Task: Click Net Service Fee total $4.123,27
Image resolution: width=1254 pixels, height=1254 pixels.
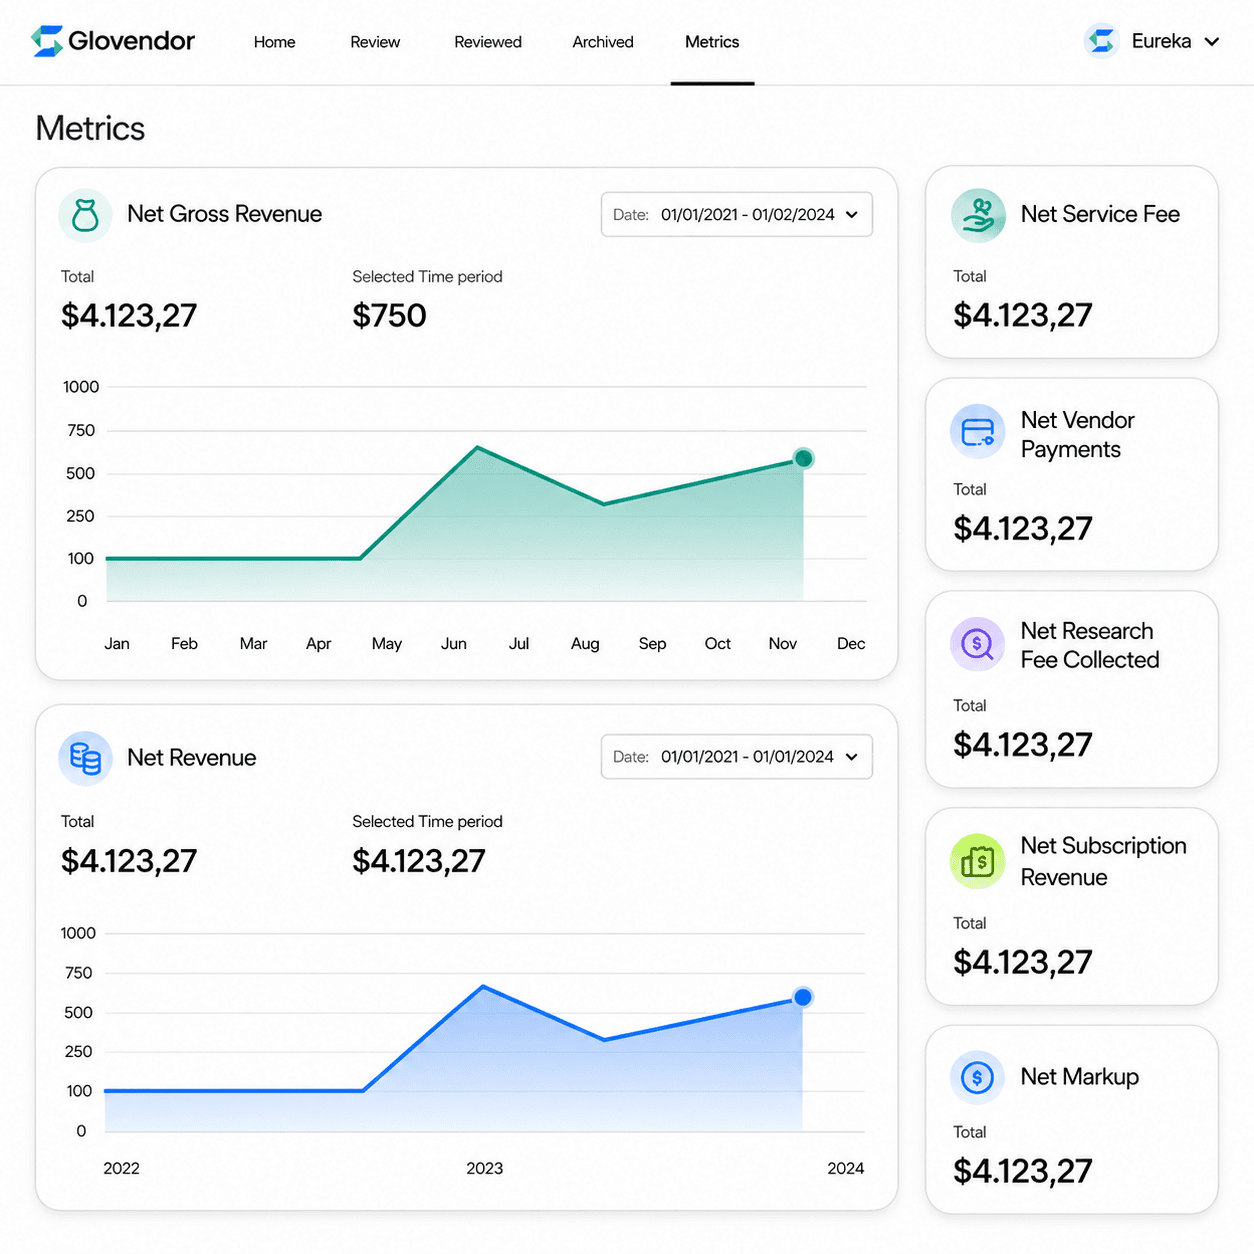Action: [1022, 315]
